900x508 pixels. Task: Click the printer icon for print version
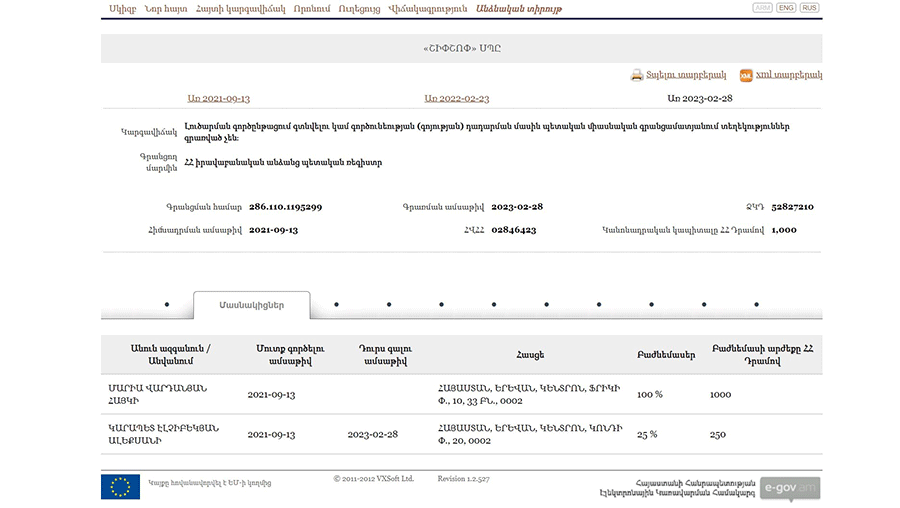click(x=637, y=75)
